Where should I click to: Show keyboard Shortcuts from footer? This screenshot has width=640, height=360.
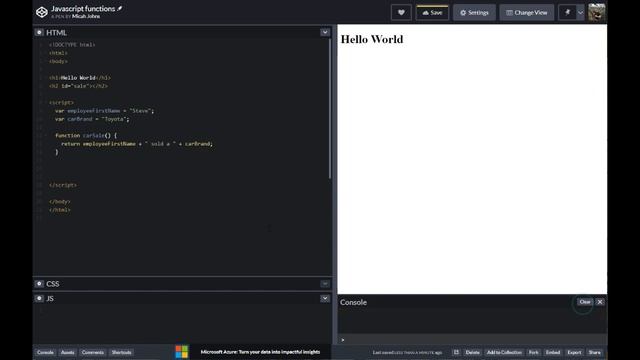point(122,352)
